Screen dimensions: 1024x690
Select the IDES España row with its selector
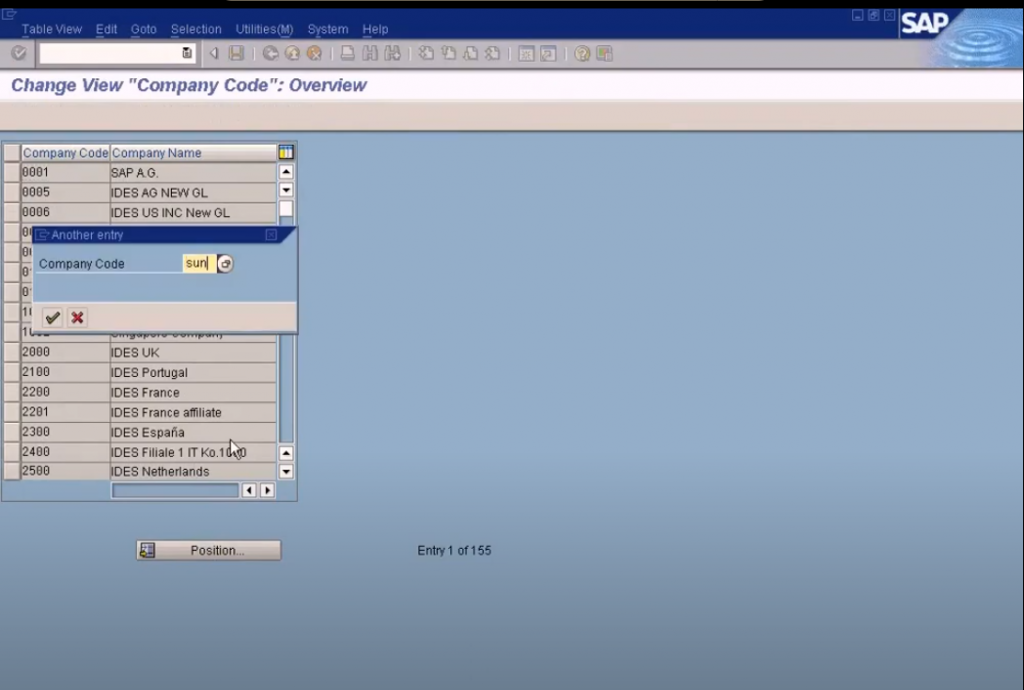click(12, 432)
